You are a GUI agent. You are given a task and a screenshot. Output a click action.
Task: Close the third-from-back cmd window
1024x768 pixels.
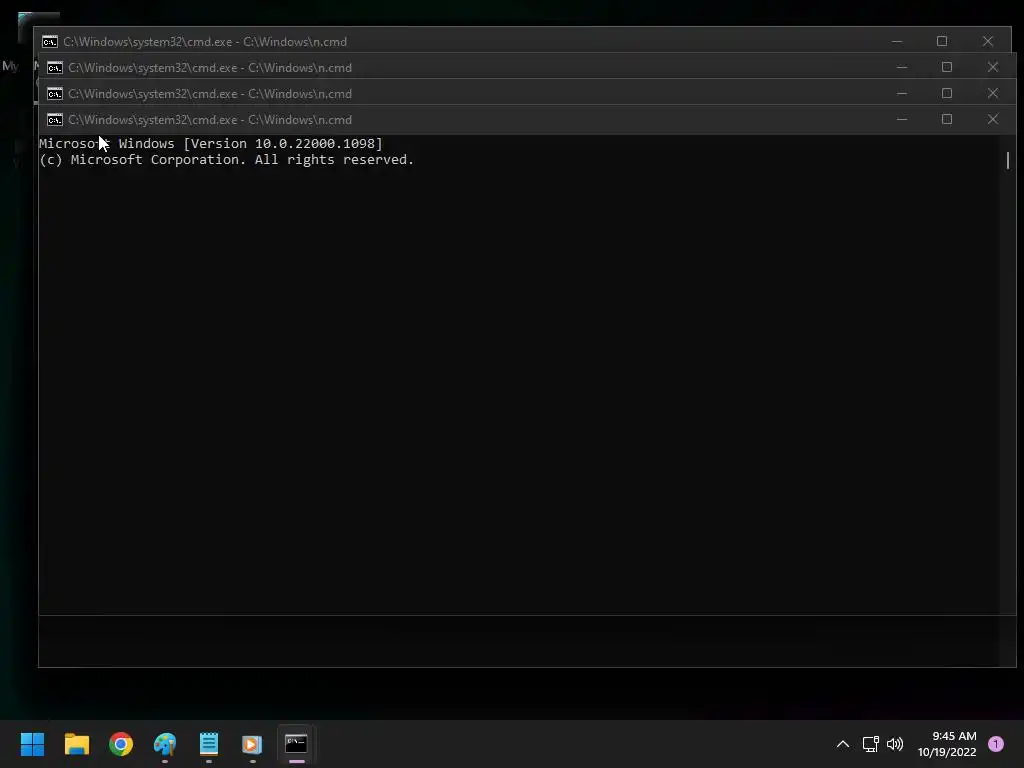[x=993, y=93]
